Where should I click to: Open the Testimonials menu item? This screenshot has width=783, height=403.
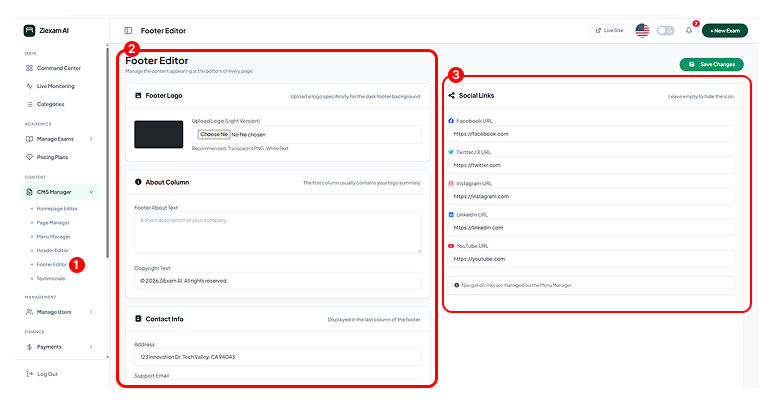tap(51, 278)
